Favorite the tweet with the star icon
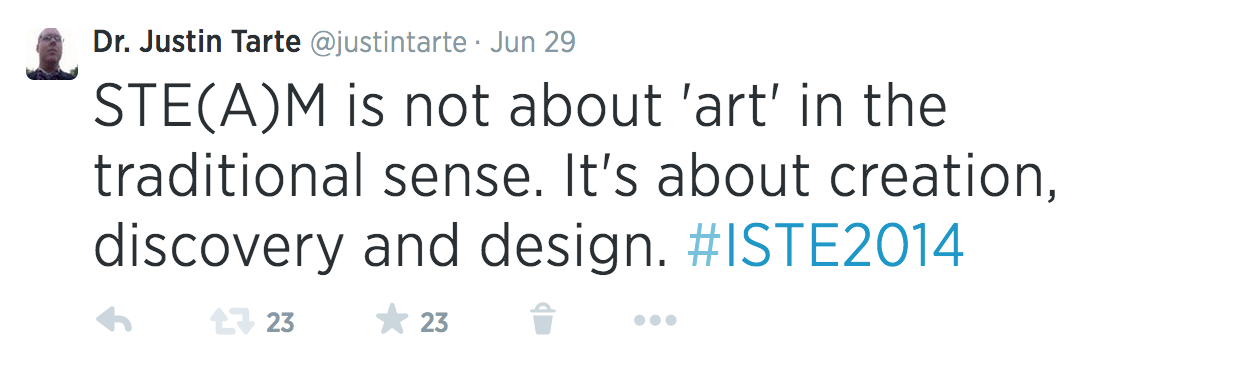This screenshot has height=366, width=1252. click(391, 321)
